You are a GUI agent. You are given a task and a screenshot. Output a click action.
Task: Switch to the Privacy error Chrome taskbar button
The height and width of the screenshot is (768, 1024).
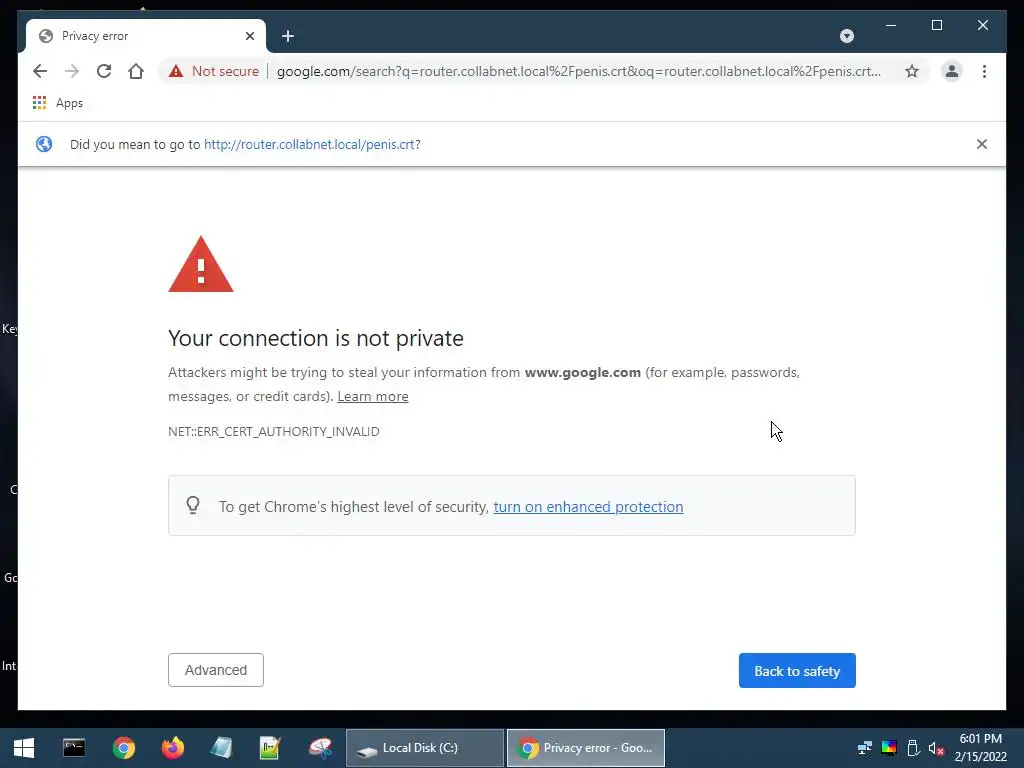pos(586,748)
